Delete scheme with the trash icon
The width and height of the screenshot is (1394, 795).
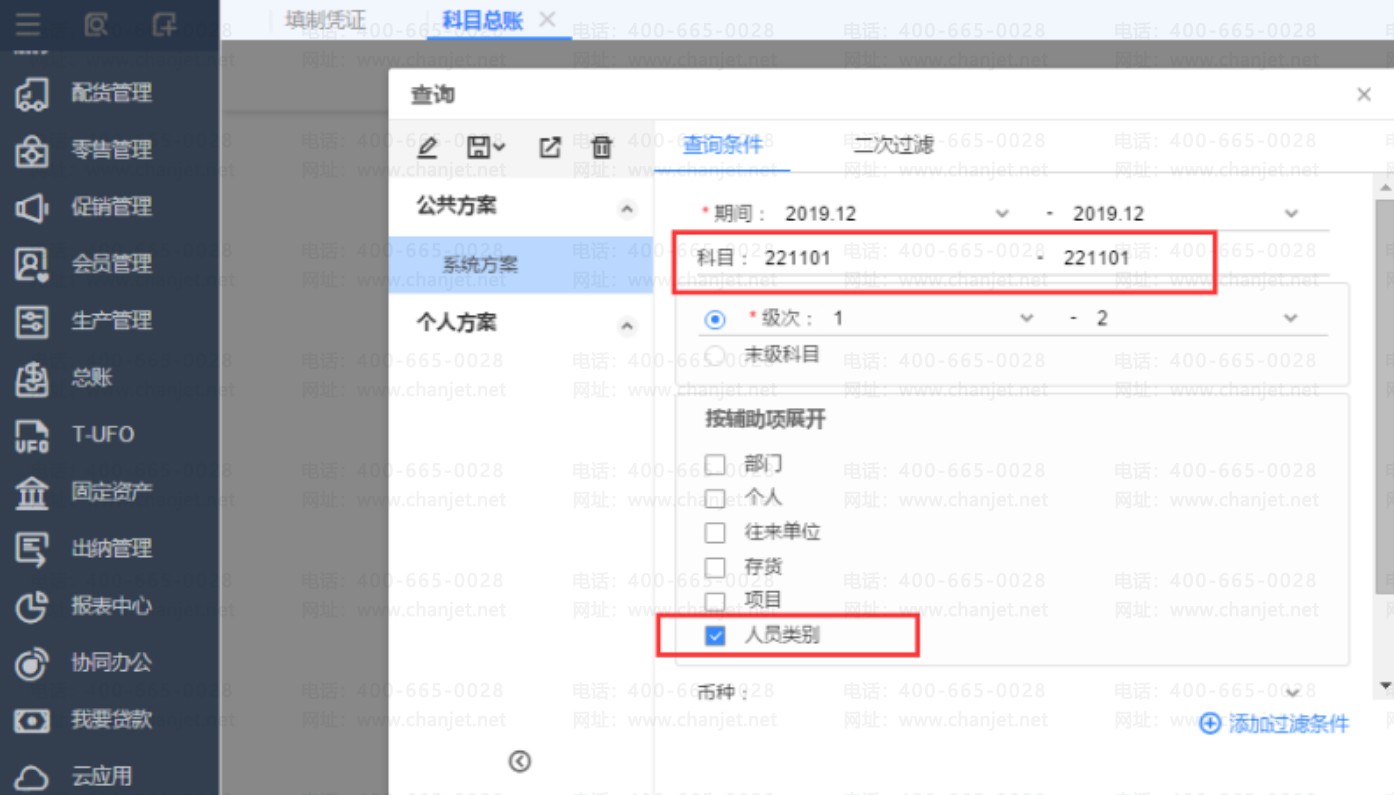(x=602, y=148)
